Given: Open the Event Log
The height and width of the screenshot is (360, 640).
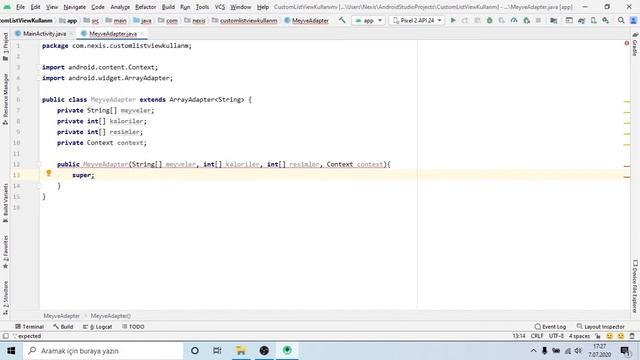Looking at the screenshot, I should tap(550, 327).
